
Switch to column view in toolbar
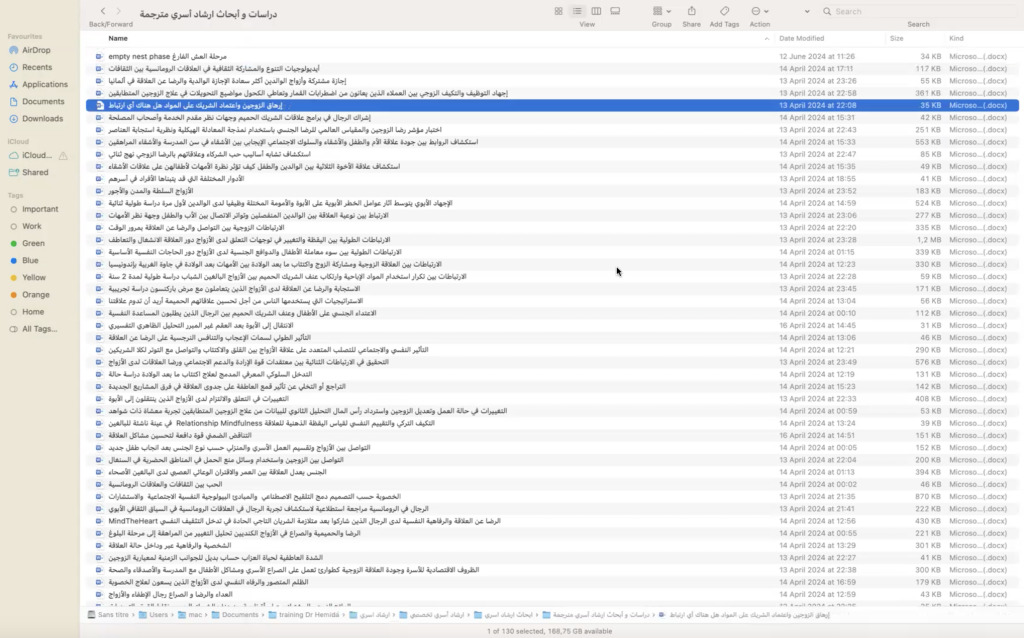click(595, 11)
